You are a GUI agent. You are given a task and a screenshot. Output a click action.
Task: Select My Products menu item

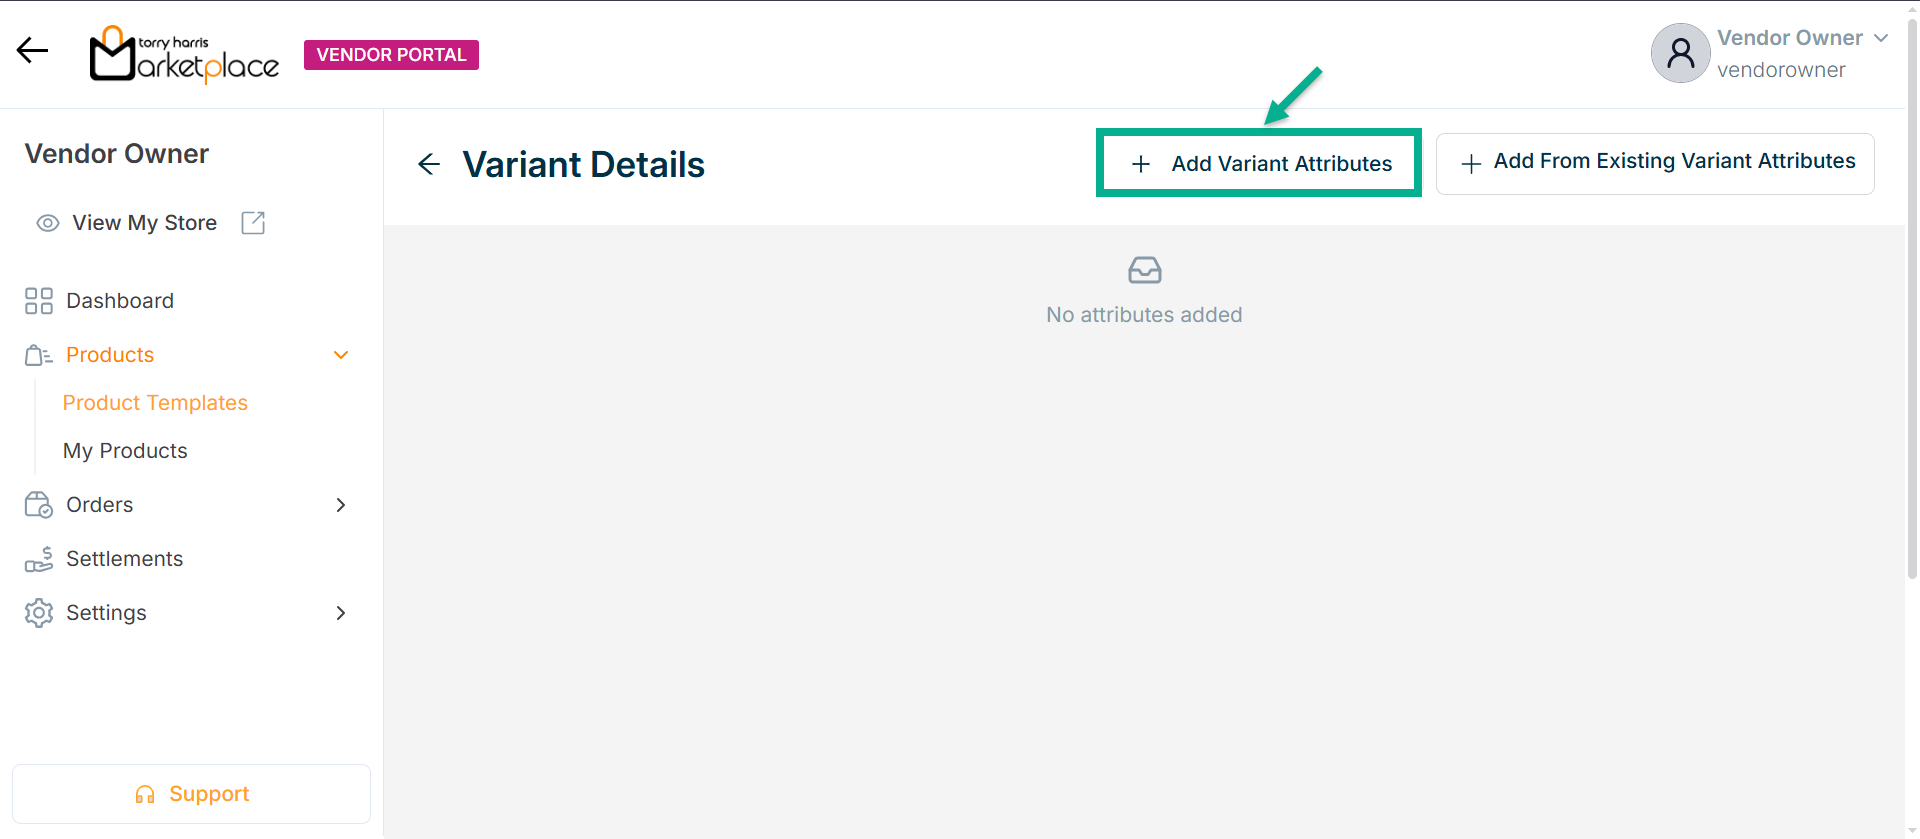click(125, 451)
